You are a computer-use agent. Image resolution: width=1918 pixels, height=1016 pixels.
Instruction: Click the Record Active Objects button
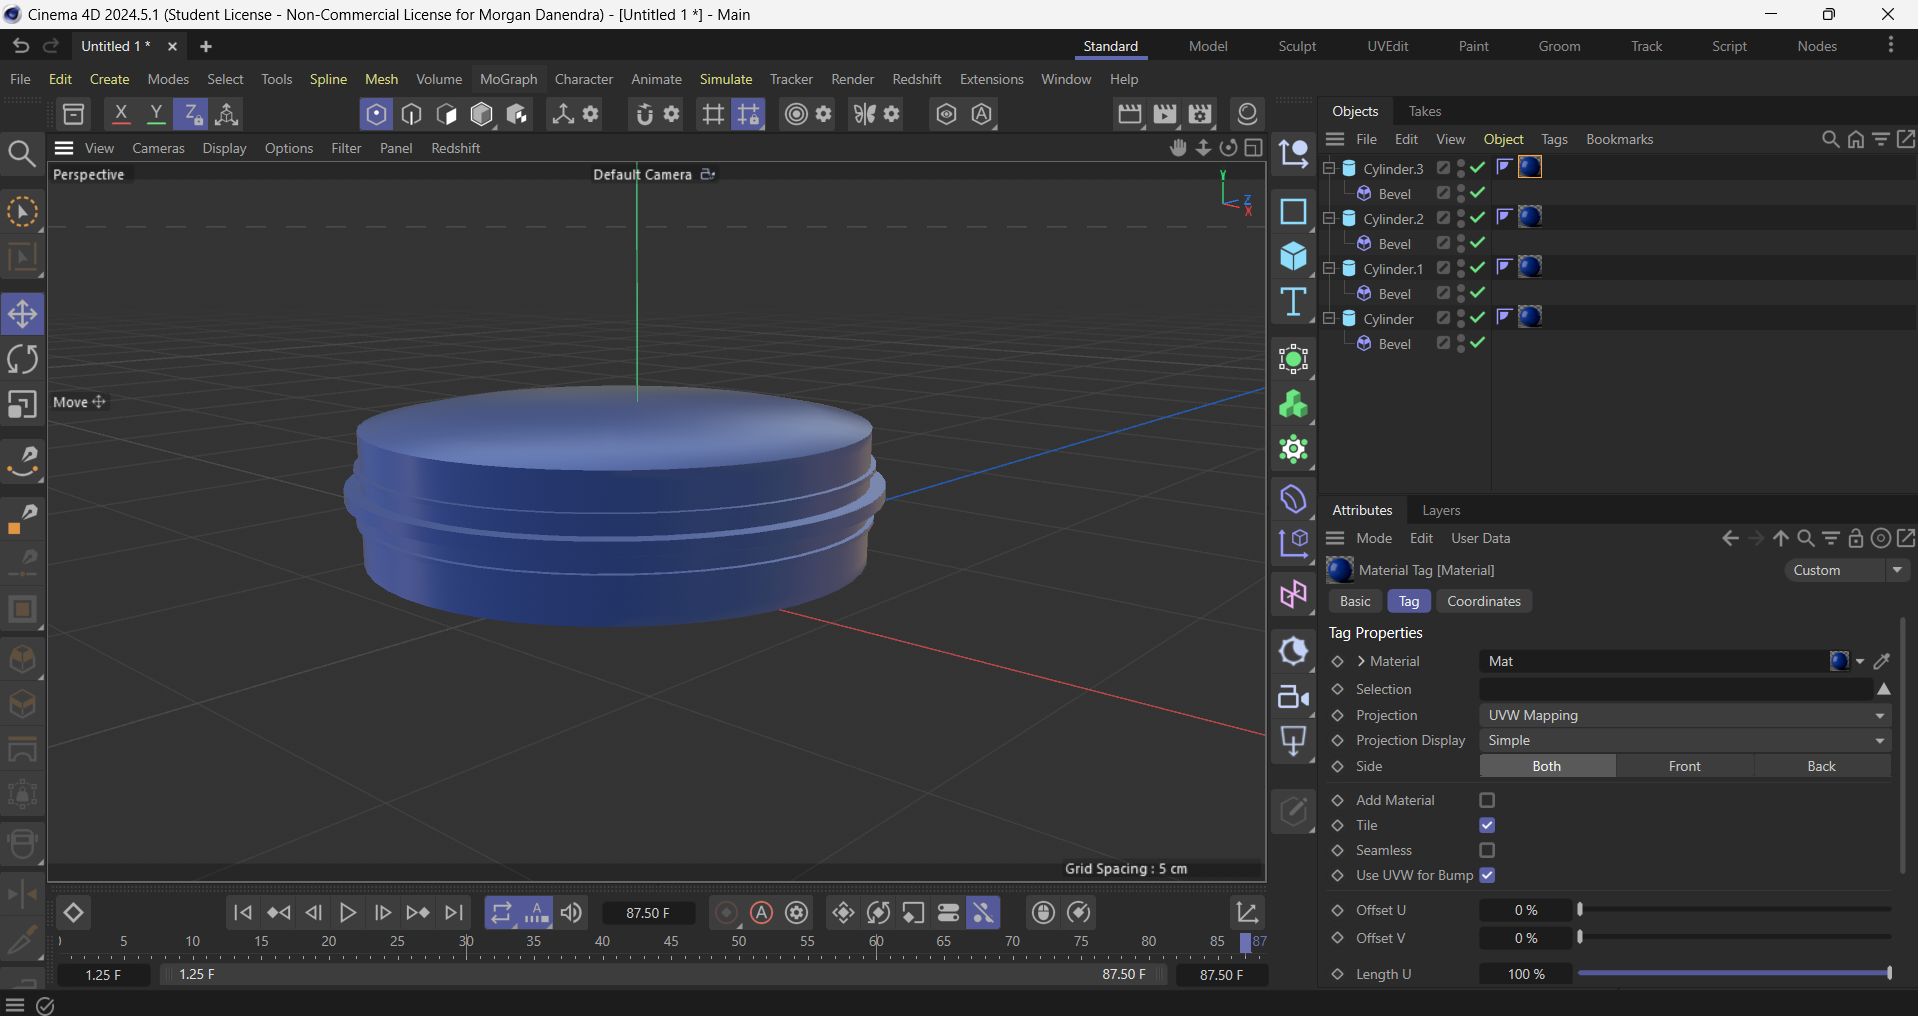pyautogui.click(x=727, y=912)
